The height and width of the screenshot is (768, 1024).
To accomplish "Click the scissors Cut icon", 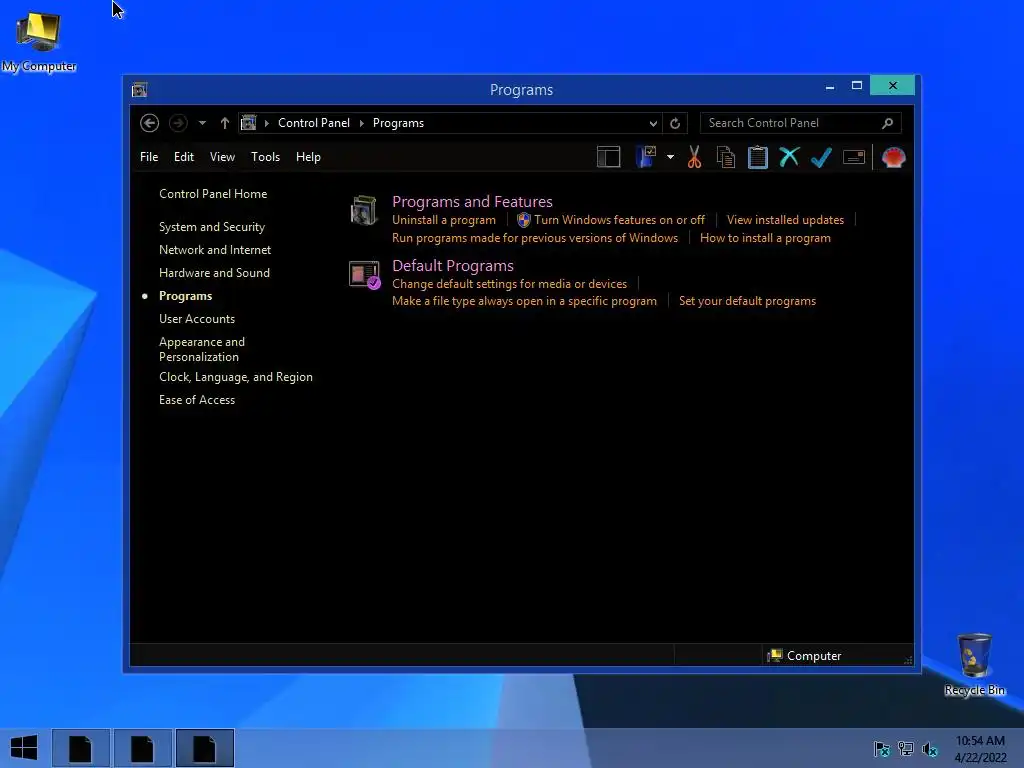I will tap(694, 157).
